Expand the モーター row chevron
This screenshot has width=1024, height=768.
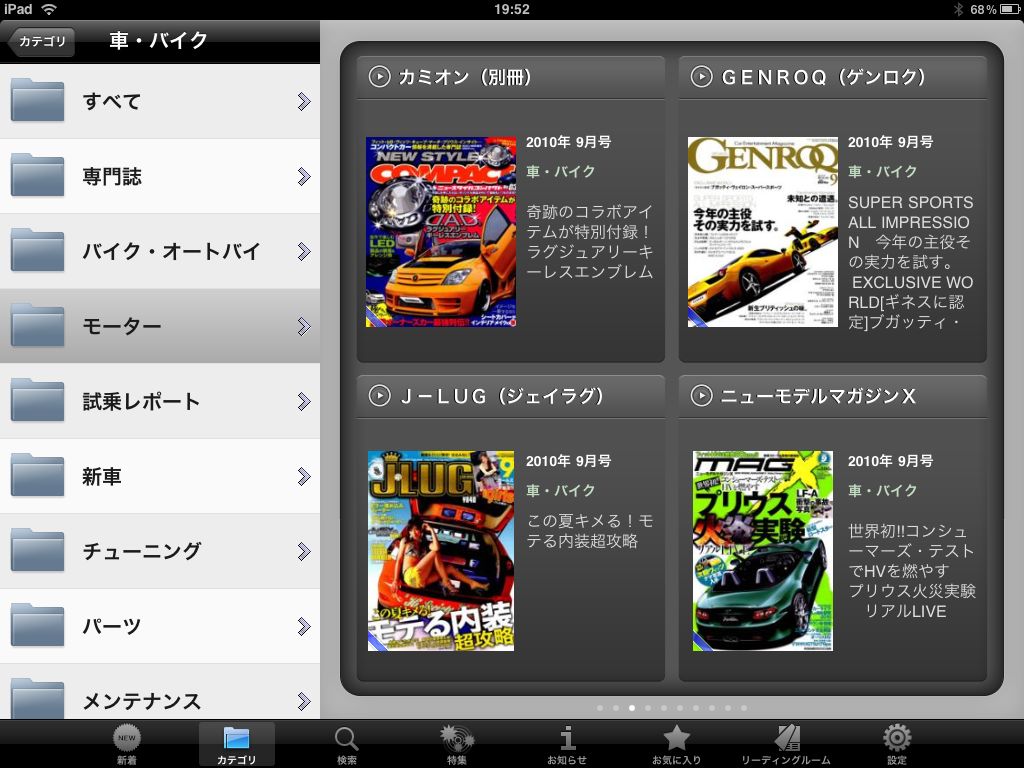(304, 327)
